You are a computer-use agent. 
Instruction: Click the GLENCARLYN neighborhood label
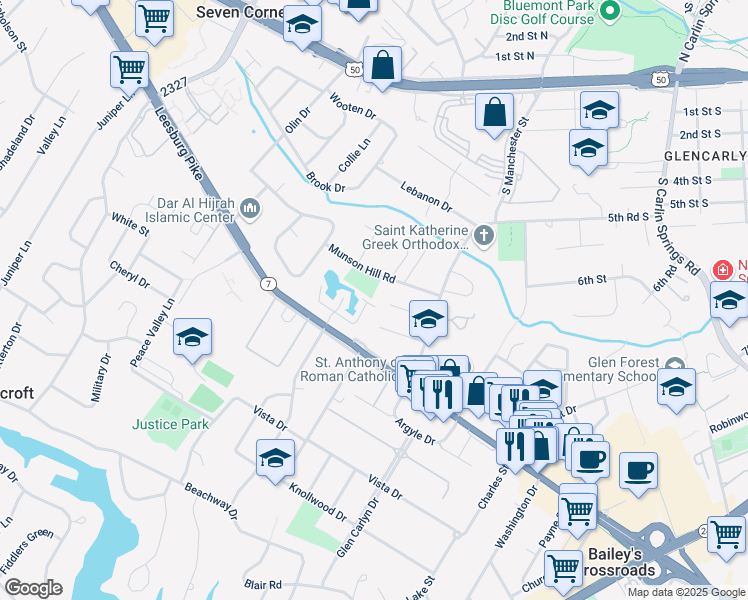click(706, 156)
